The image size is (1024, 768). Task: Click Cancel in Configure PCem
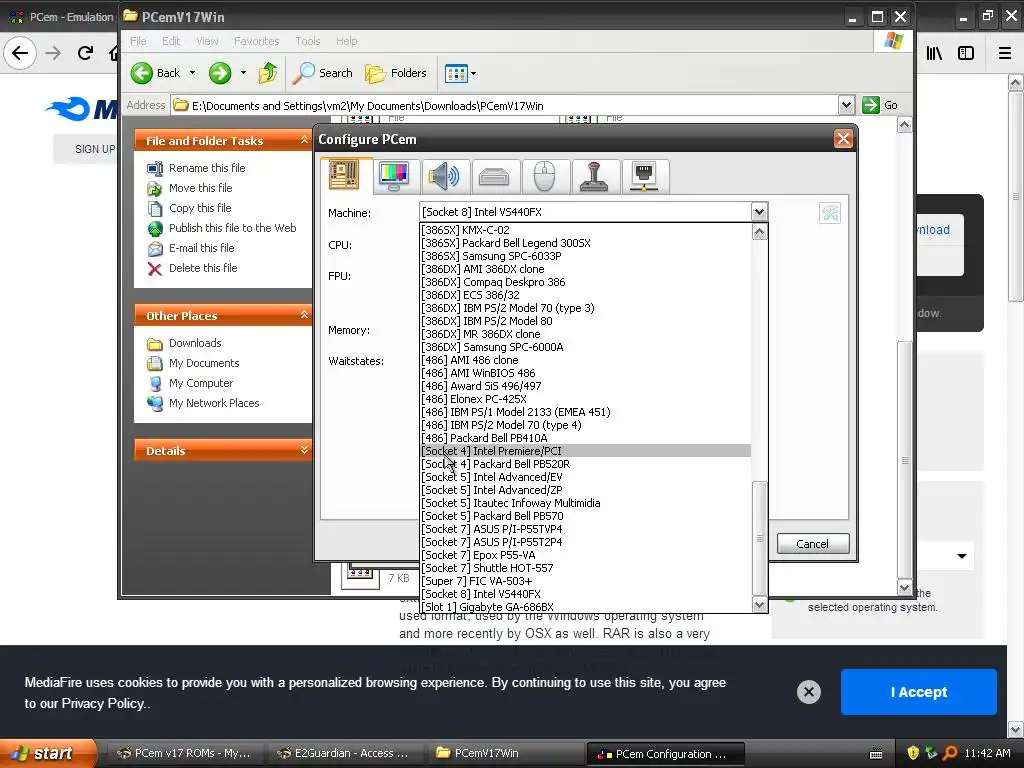812,544
